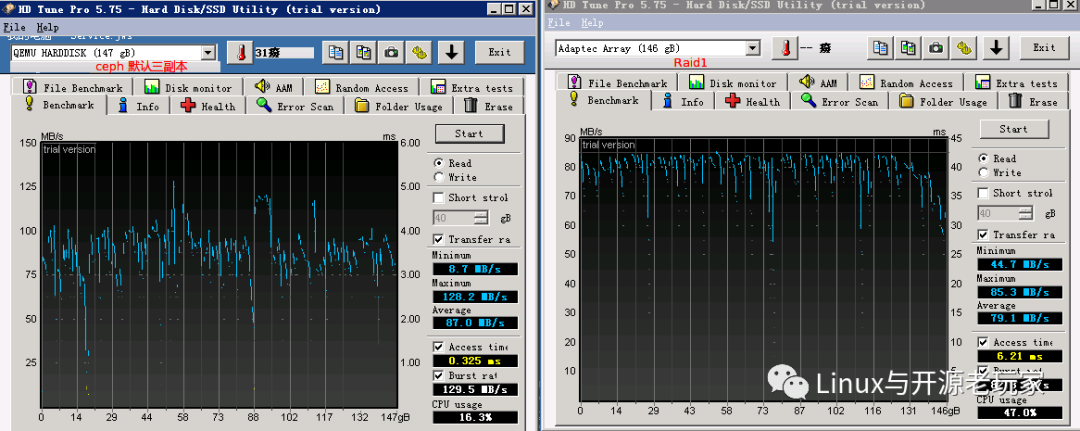Copy text to clipboard in right window toolbar
The image size is (1080, 431).
point(881,48)
